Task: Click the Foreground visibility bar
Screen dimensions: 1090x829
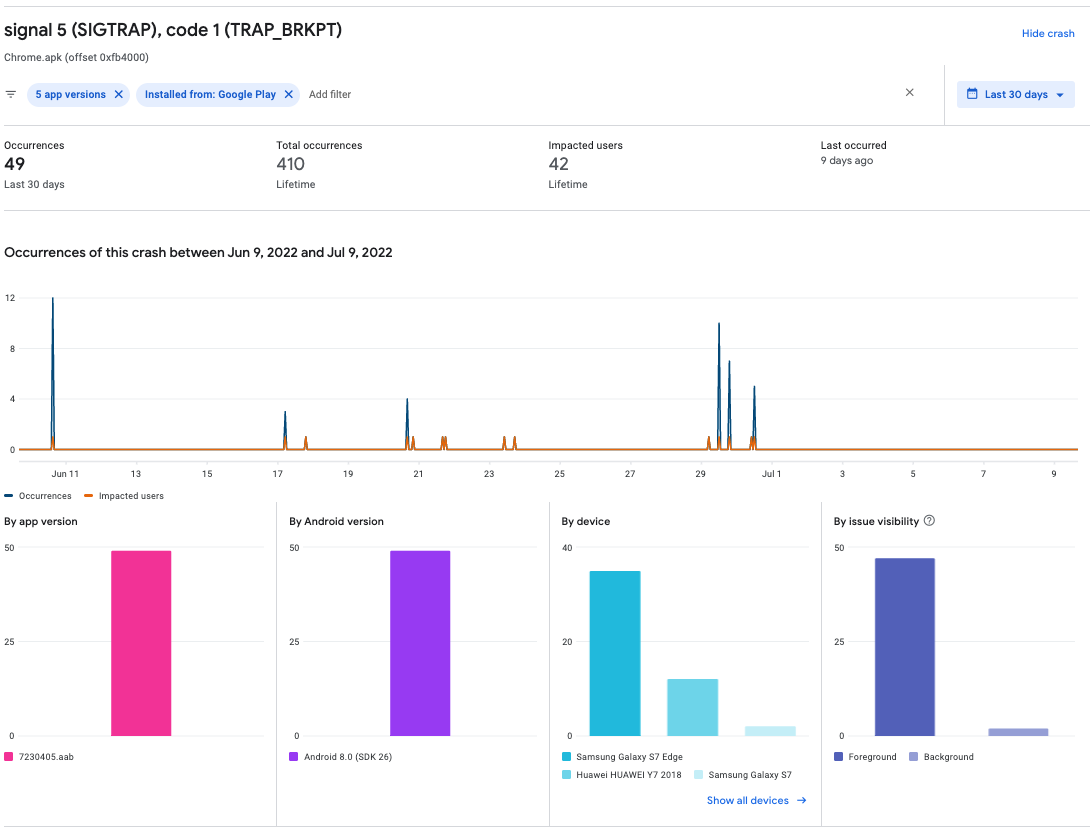Action: click(904, 647)
